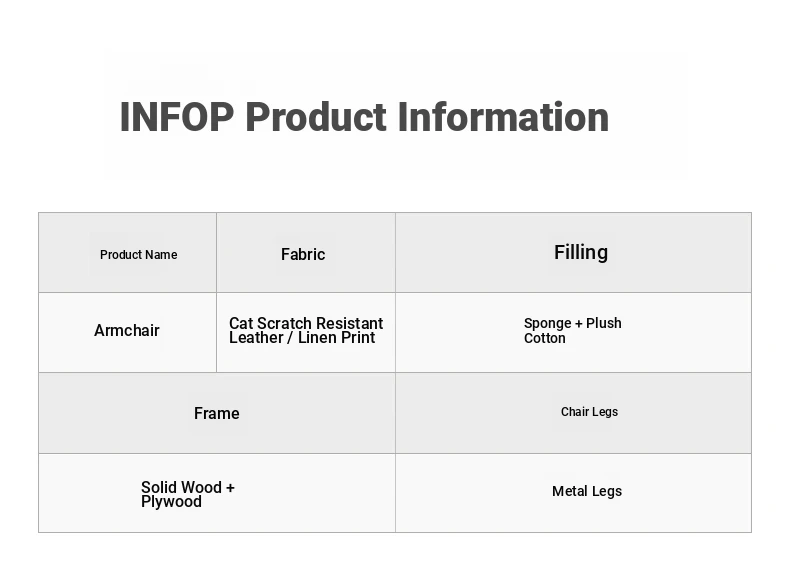Click the INFOP Product Information title
Viewport: 790px width, 573px height.
click(364, 117)
